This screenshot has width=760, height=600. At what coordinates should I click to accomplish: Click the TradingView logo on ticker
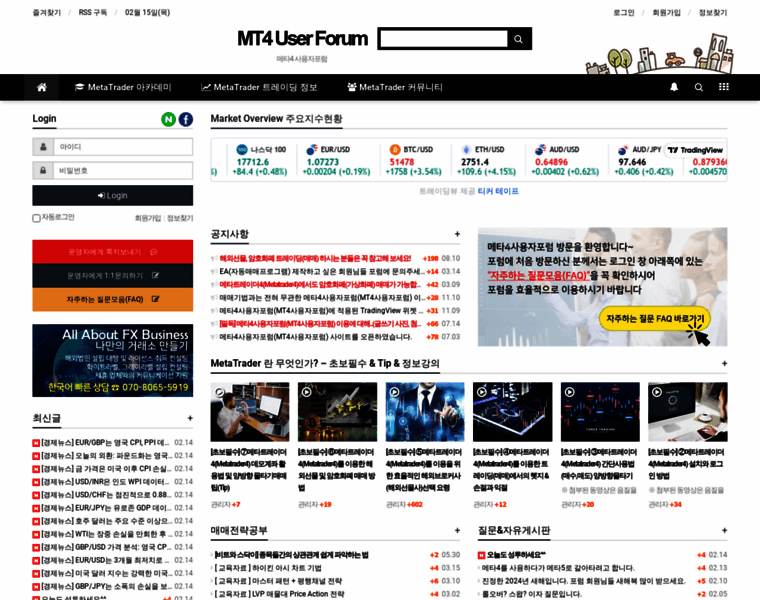coord(695,150)
